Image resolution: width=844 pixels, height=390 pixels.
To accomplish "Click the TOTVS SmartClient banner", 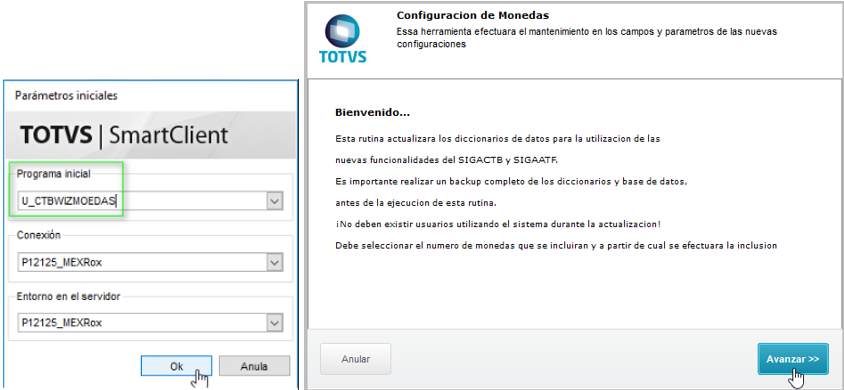I will (151, 135).
